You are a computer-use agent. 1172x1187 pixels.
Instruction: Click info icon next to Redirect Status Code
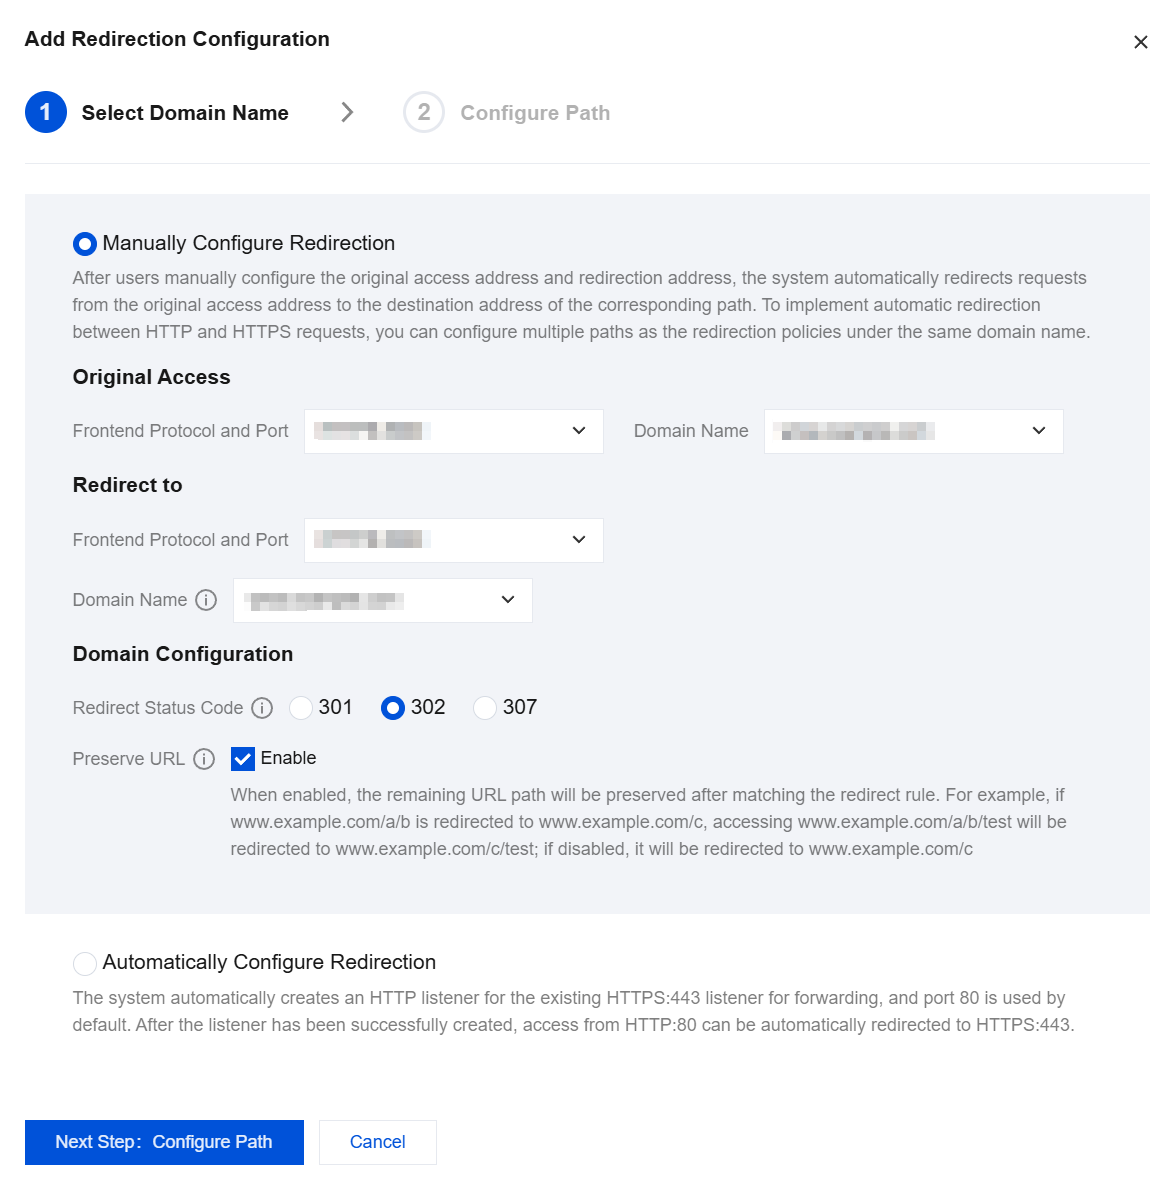pyautogui.click(x=262, y=708)
